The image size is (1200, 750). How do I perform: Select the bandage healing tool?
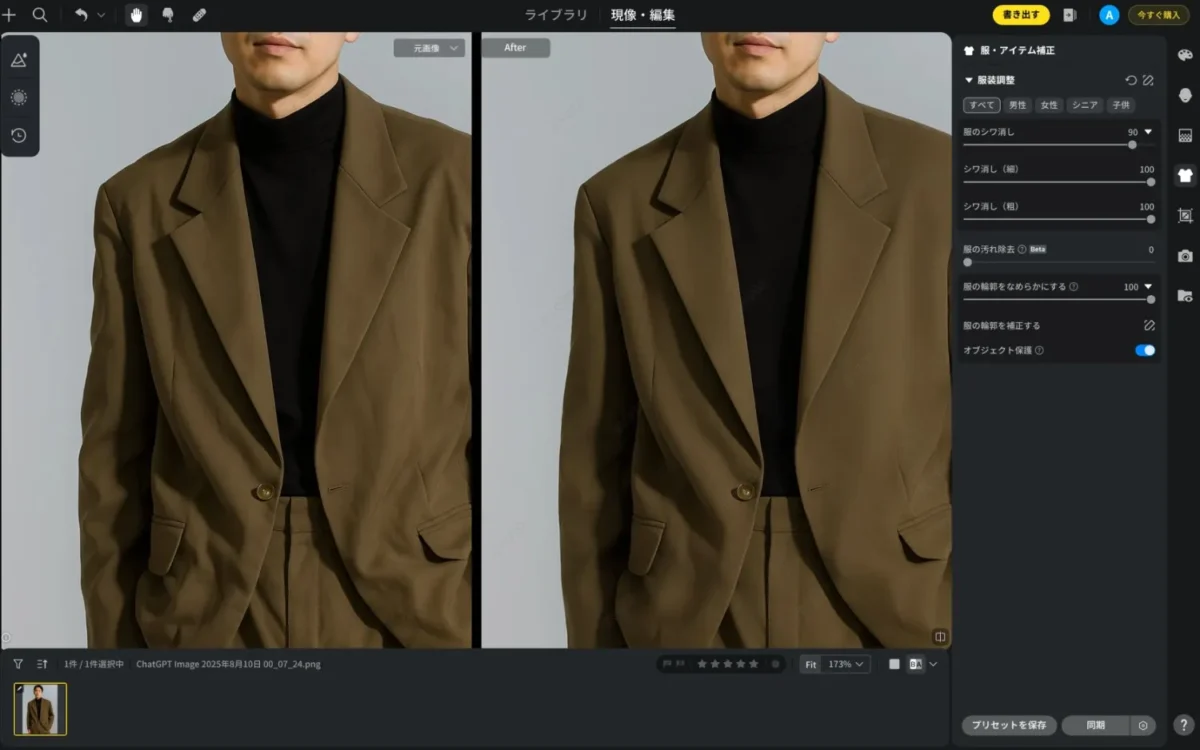198,15
